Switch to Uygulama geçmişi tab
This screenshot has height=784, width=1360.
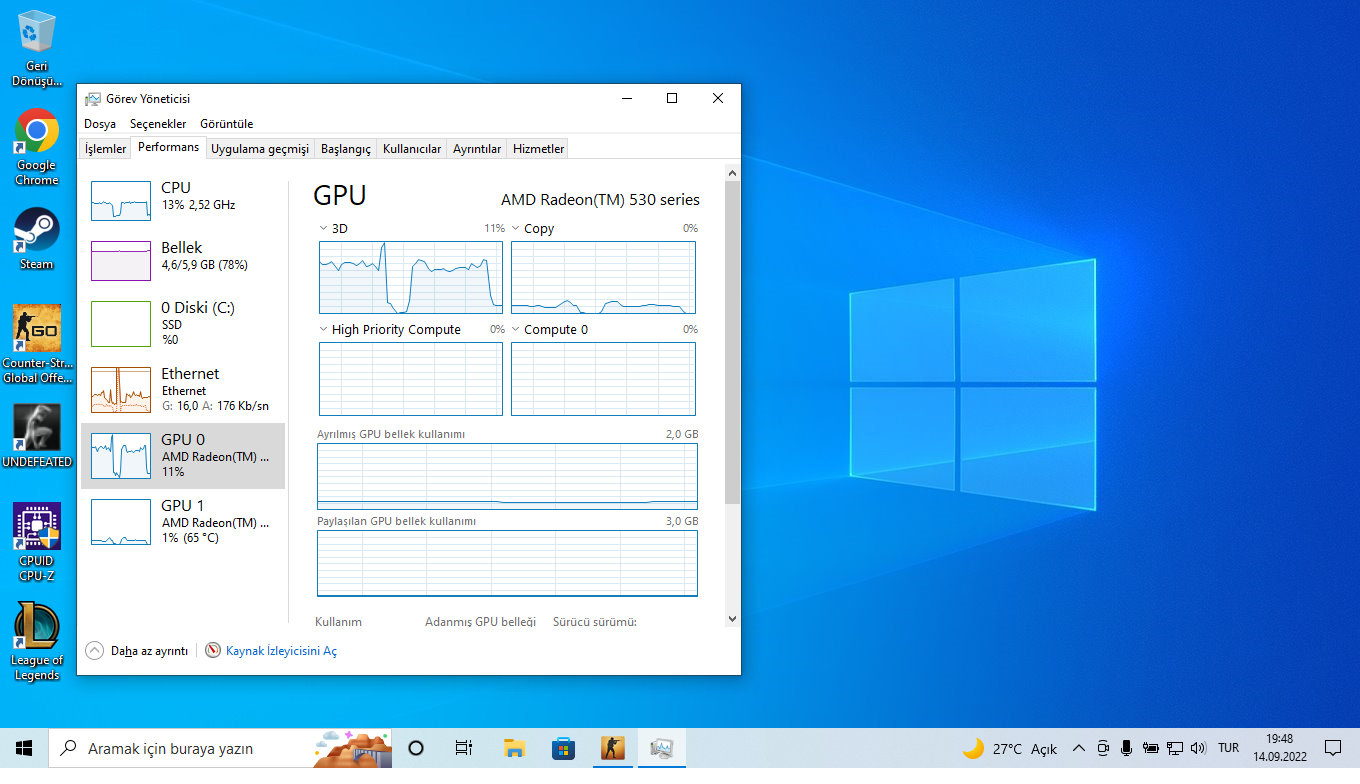coord(260,149)
